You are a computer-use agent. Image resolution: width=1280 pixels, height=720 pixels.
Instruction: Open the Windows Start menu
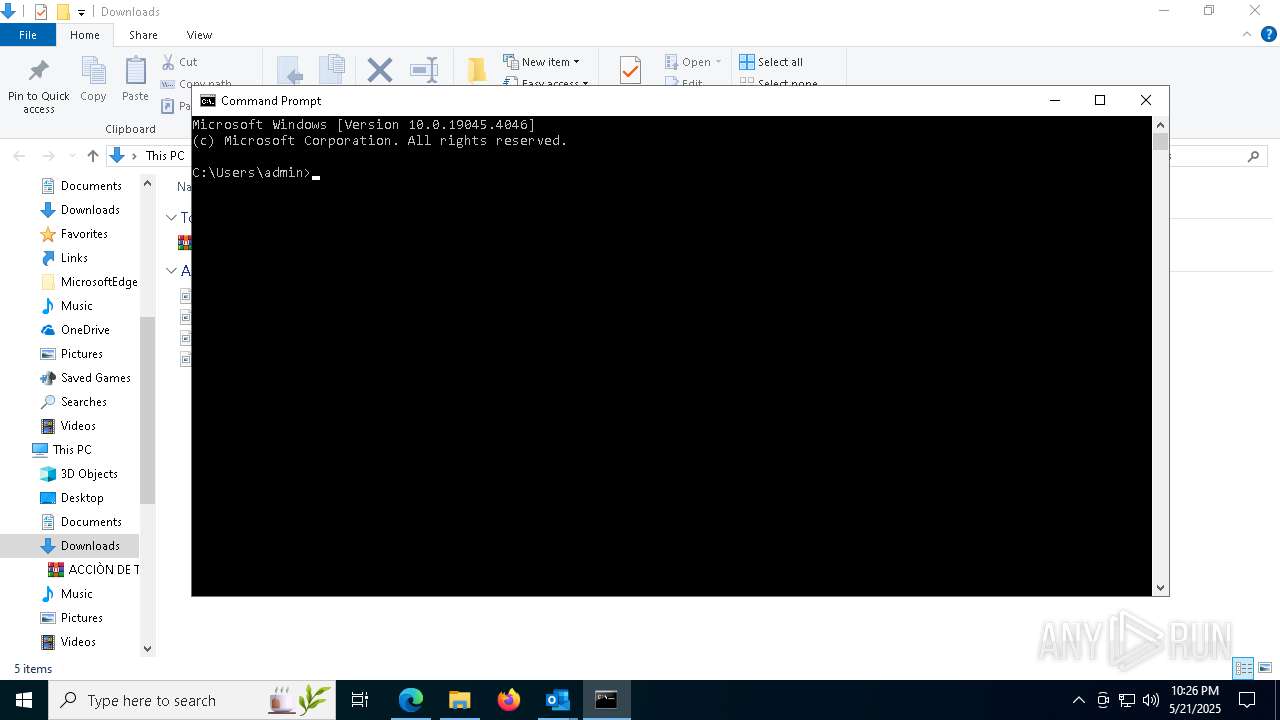pyautogui.click(x=24, y=700)
